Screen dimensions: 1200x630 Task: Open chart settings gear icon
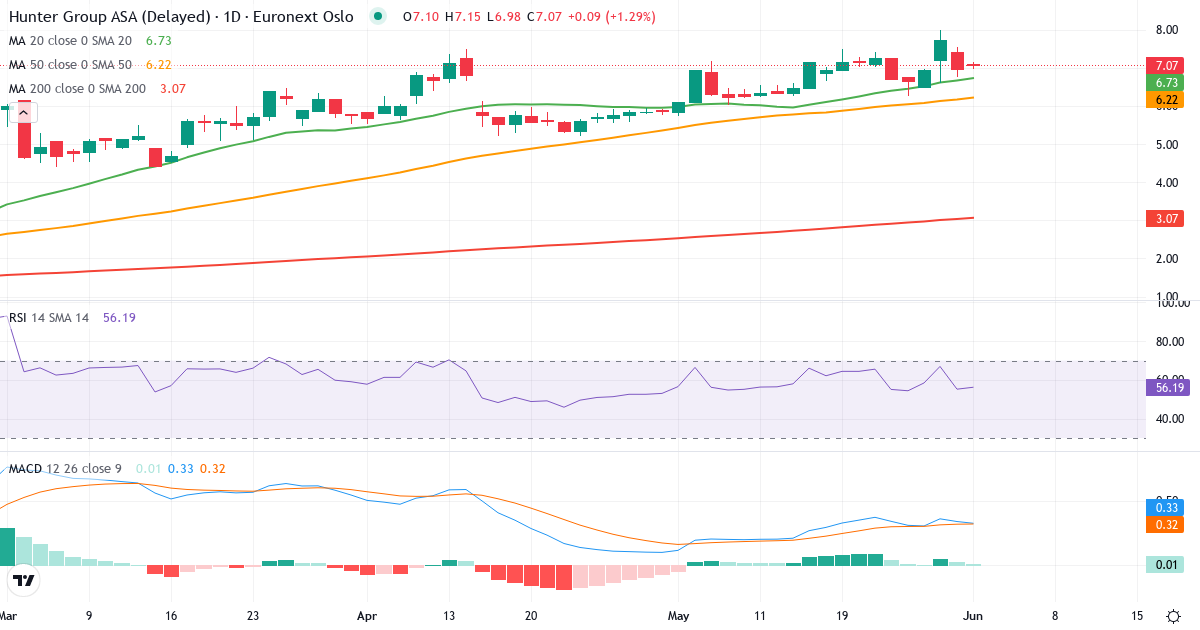[x=1172, y=615]
